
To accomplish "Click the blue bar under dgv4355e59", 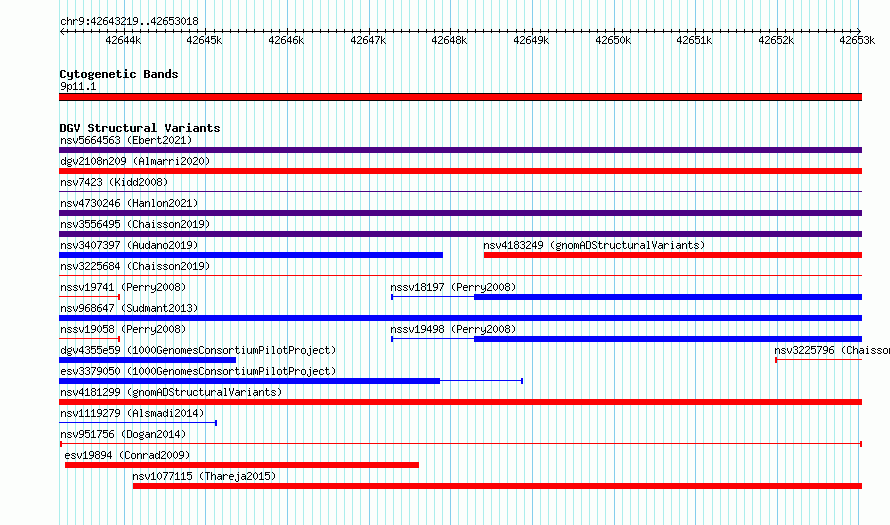I will (x=148, y=360).
